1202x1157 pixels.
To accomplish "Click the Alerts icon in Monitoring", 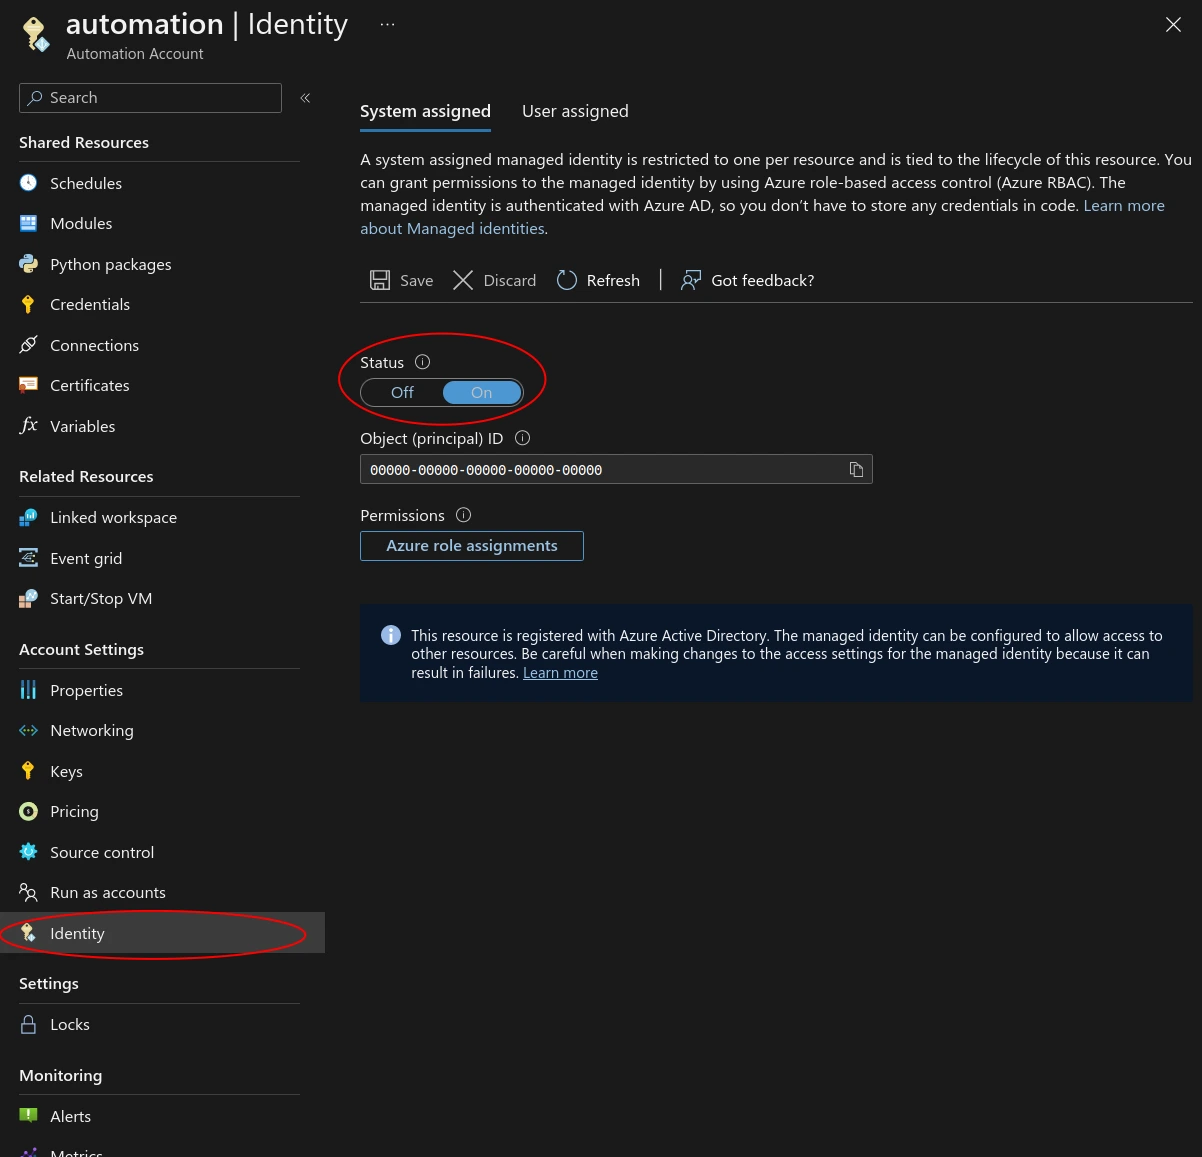I will point(28,1116).
